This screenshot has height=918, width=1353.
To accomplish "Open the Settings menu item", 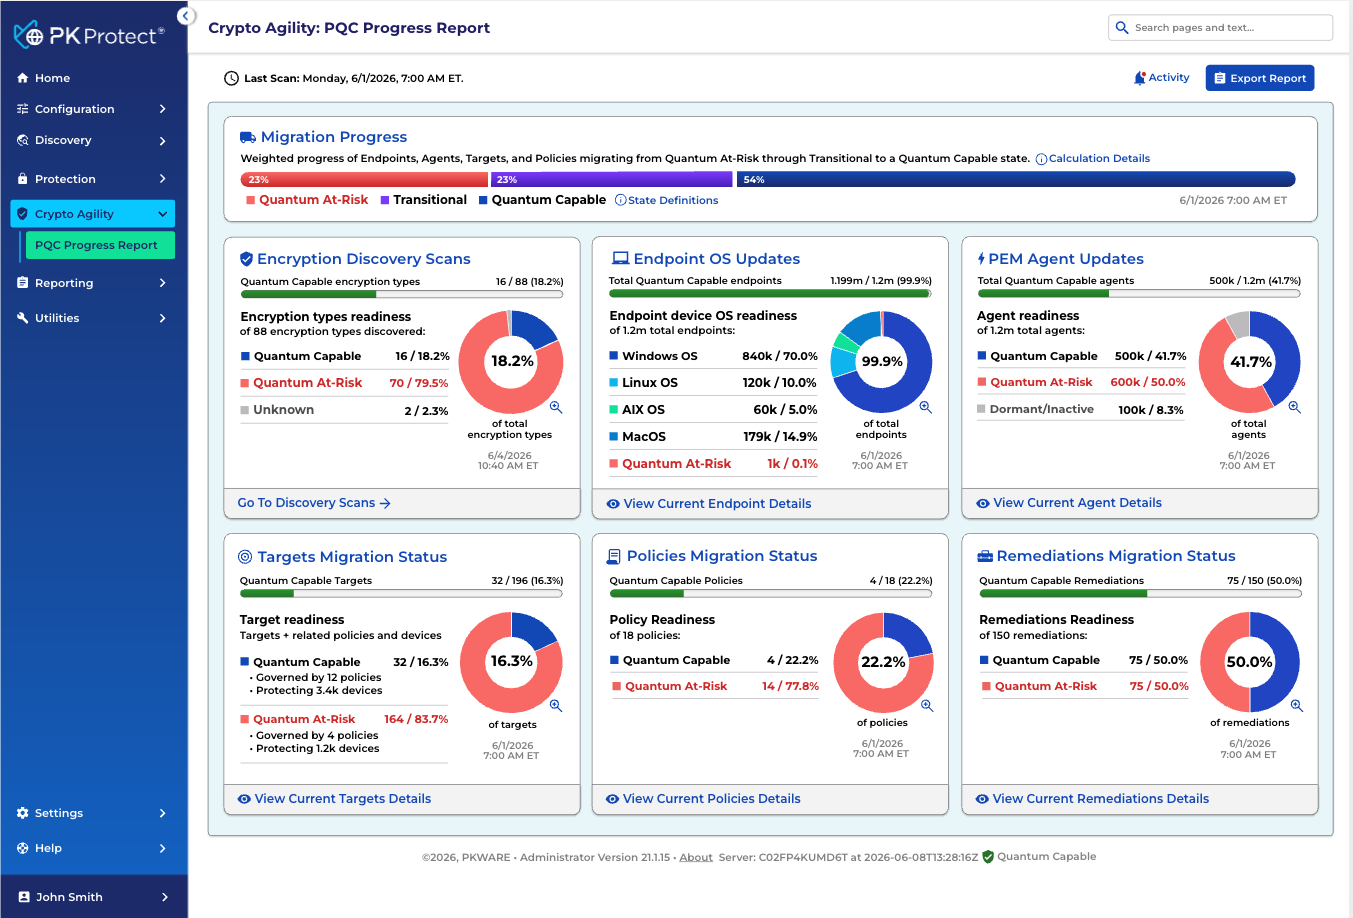I will tap(94, 813).
